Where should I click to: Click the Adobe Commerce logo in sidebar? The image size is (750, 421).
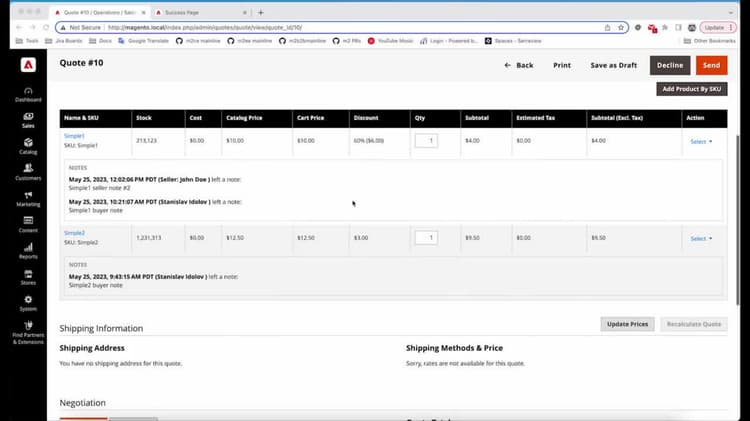pos(28,65)
